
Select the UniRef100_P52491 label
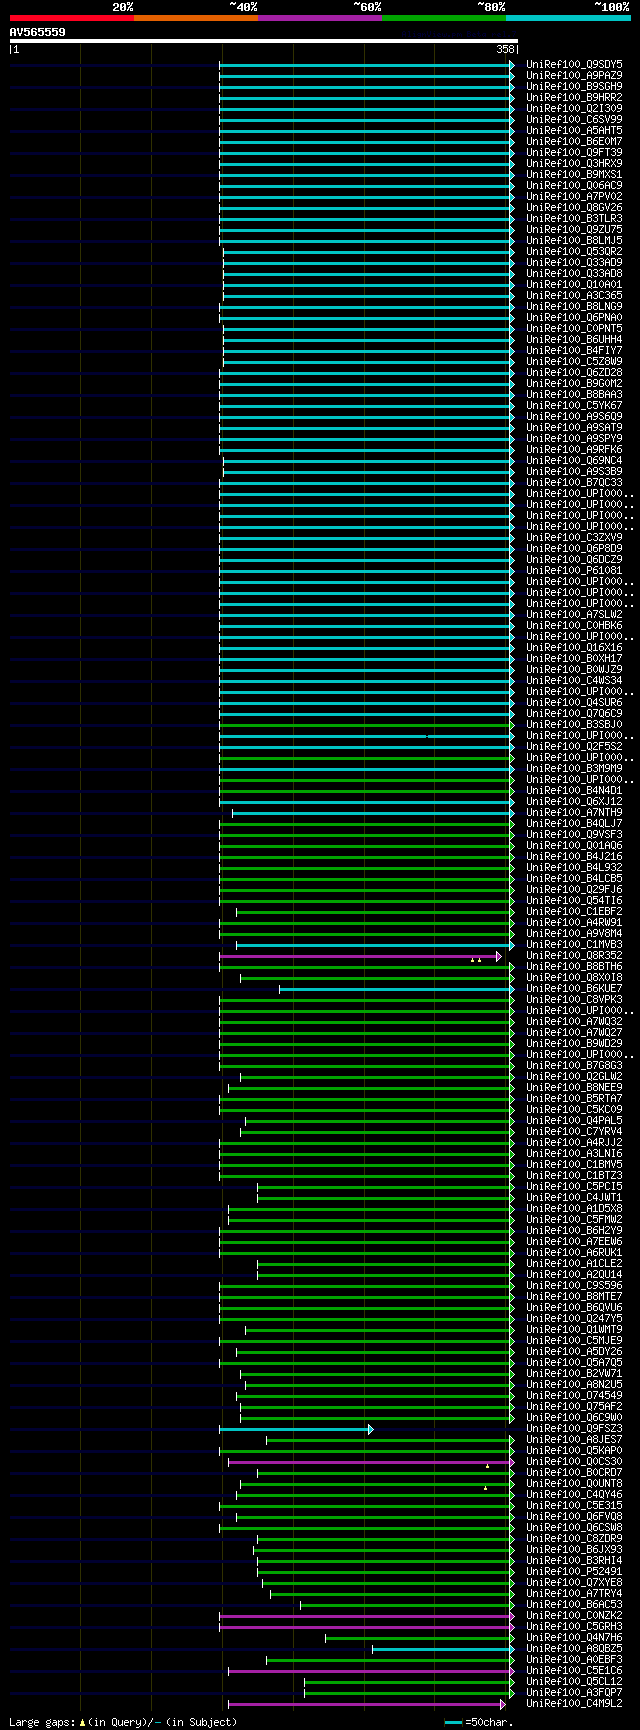point(574,1571)
